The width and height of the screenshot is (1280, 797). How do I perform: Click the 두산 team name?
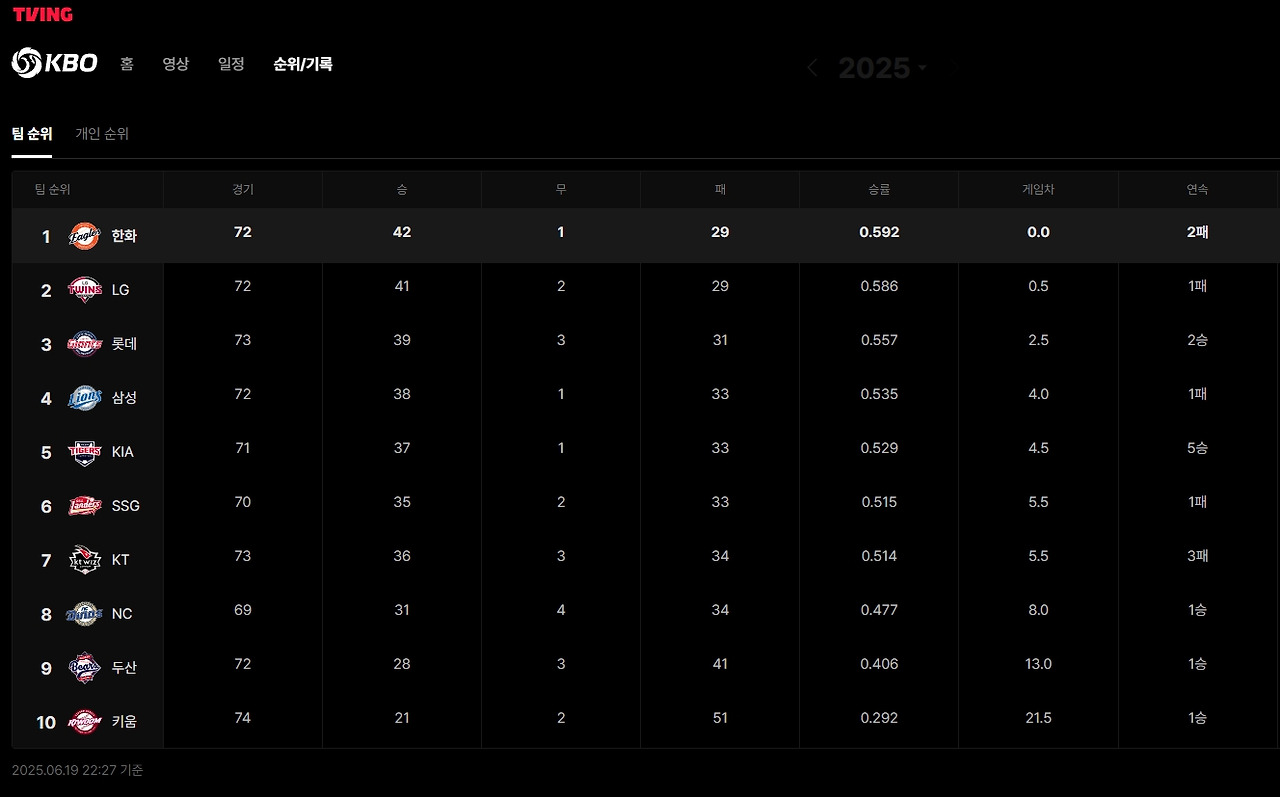124,668
